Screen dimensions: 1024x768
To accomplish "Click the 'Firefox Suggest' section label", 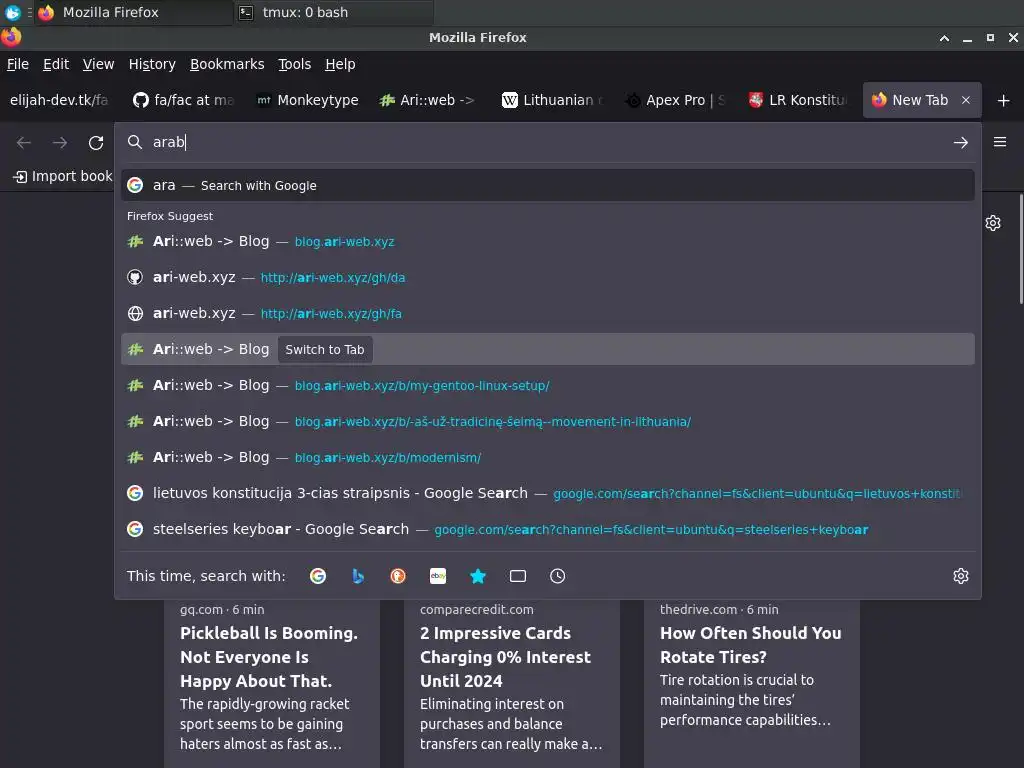I will 170,216.
